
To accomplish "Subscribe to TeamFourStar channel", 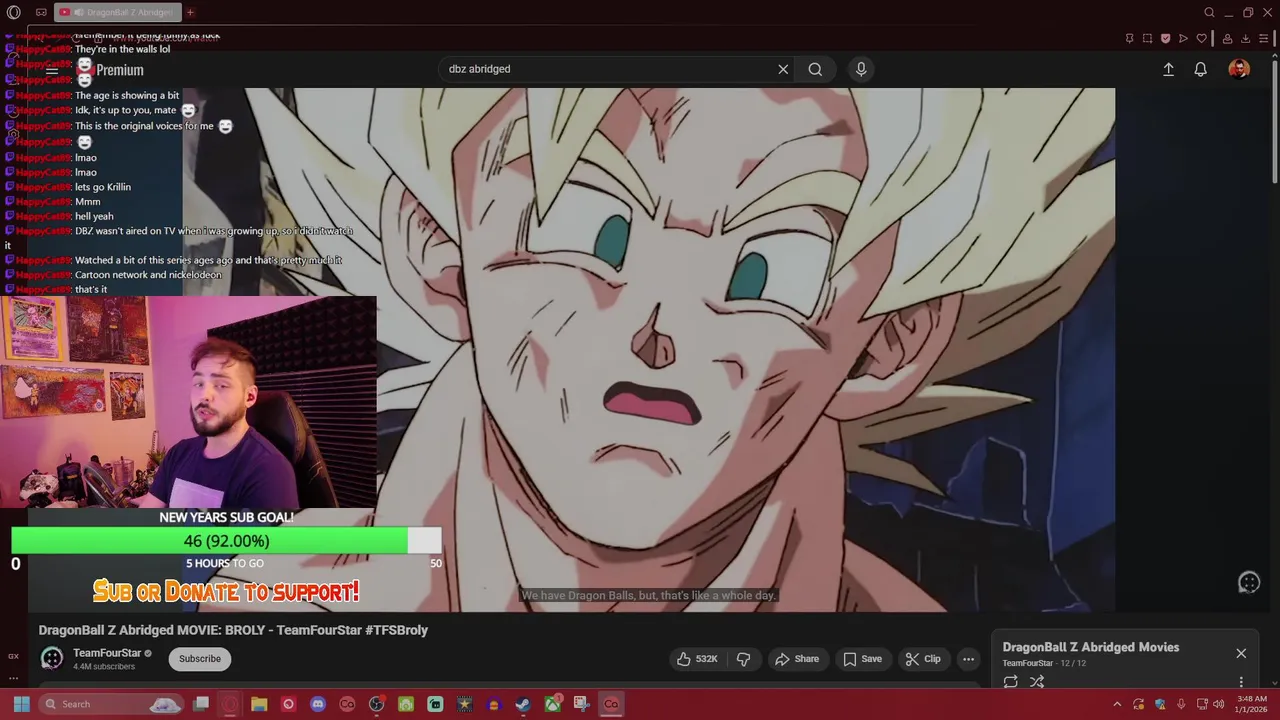I will (x=200, y=658).
